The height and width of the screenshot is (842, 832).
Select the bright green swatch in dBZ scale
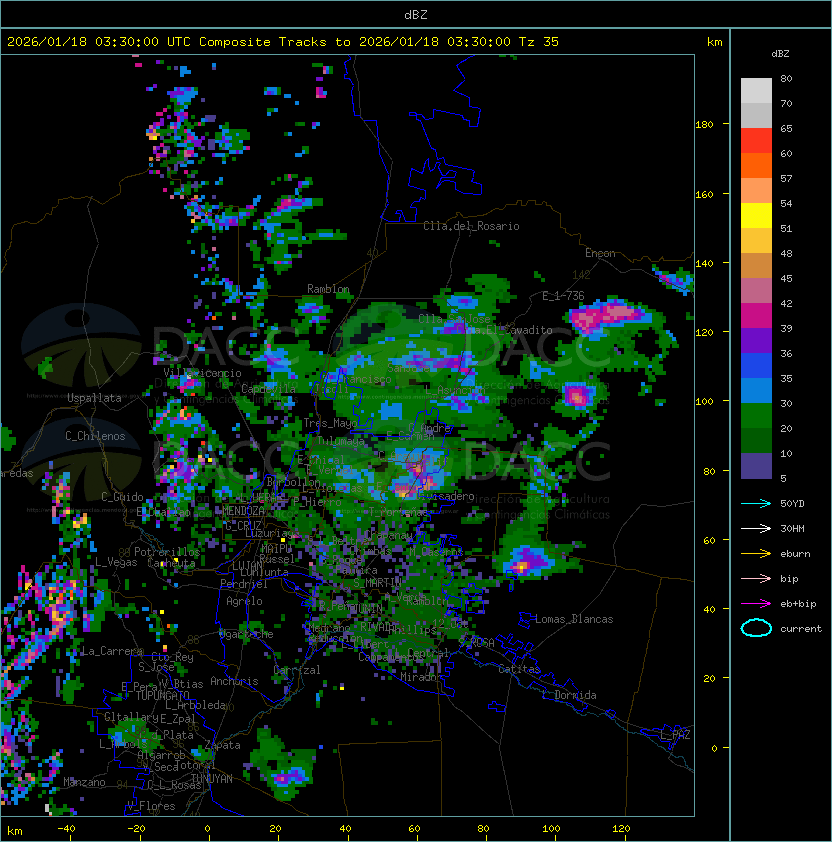[x=756, y=416]
